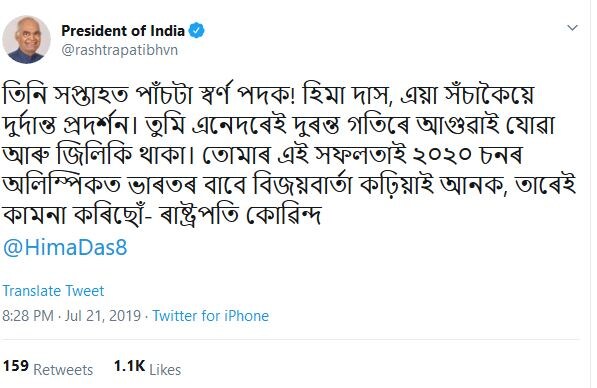
Task: Click the first line of the tweet text
Action: tap(269, 94)
